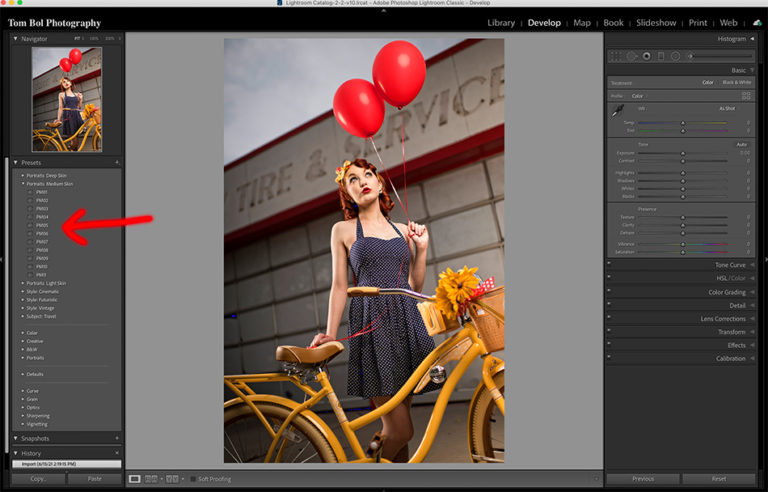Open the Profile Browser grid icon
This screenshot has height=492, width=768.
click(x=746, y=96)
